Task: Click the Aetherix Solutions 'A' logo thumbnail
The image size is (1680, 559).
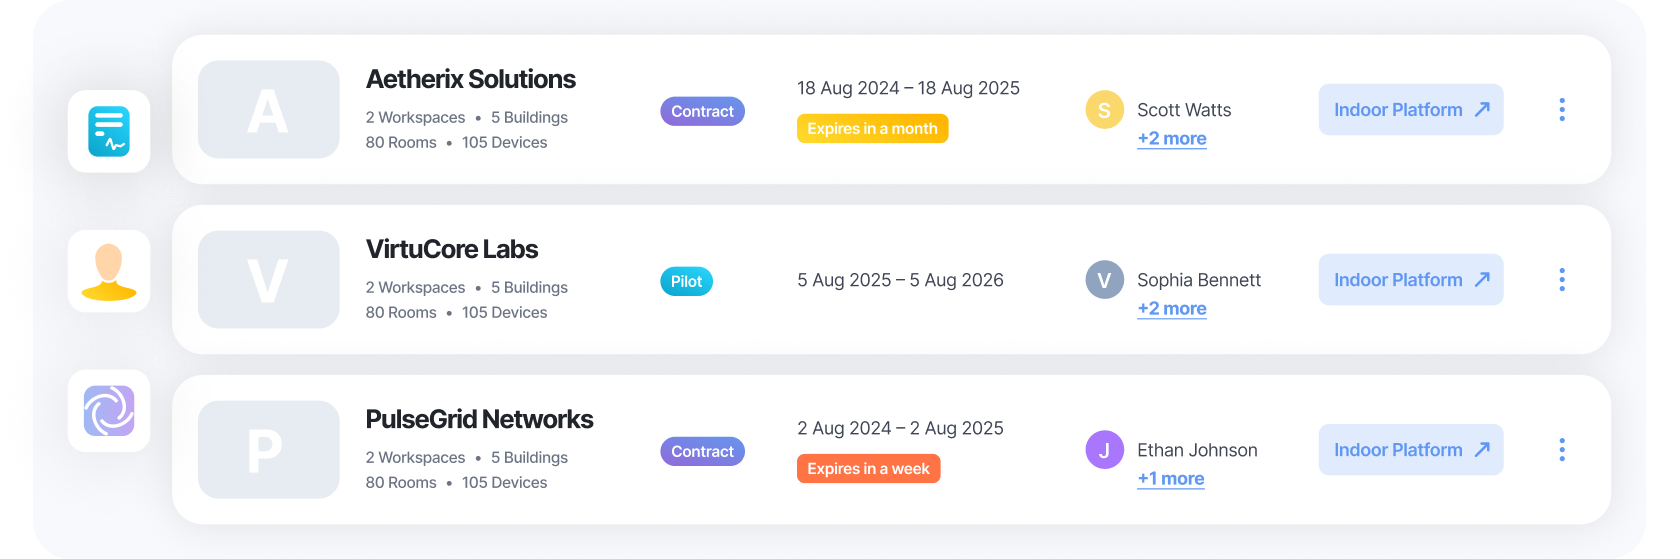Action: point(268,110)
